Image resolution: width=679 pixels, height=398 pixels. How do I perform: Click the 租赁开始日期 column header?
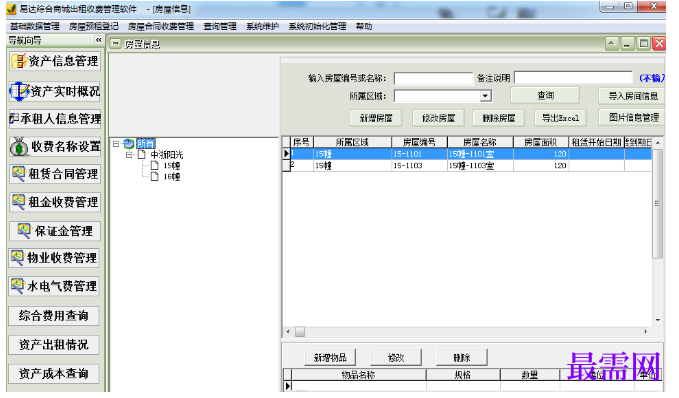coord(596,142)
